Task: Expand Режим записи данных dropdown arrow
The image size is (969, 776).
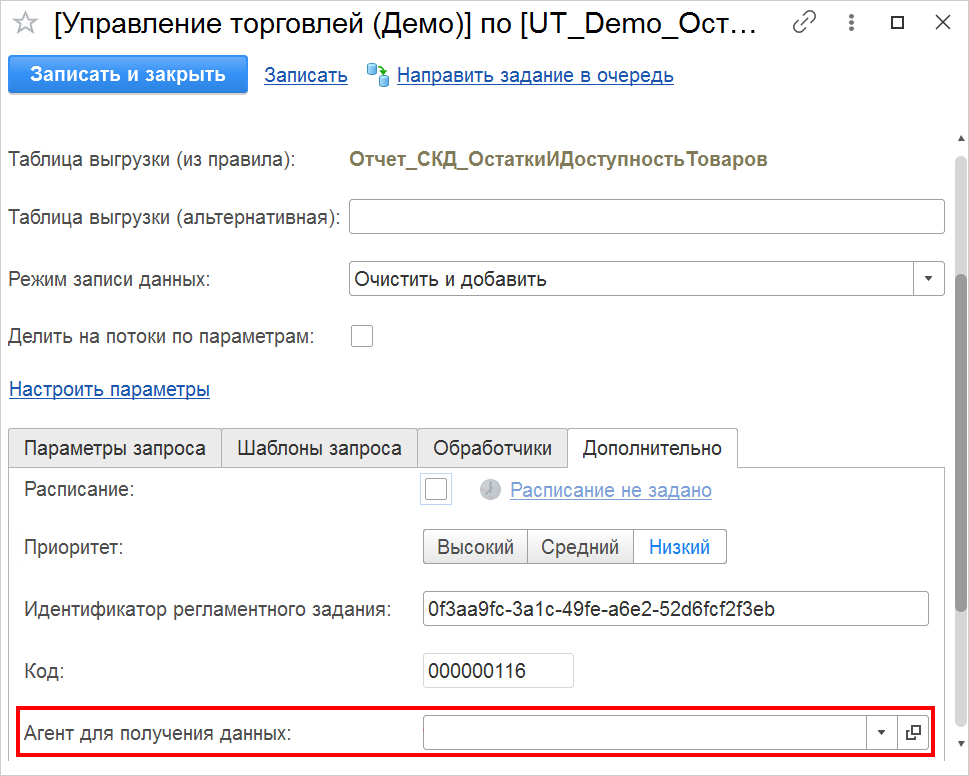Action: click(x=928, y=279)
